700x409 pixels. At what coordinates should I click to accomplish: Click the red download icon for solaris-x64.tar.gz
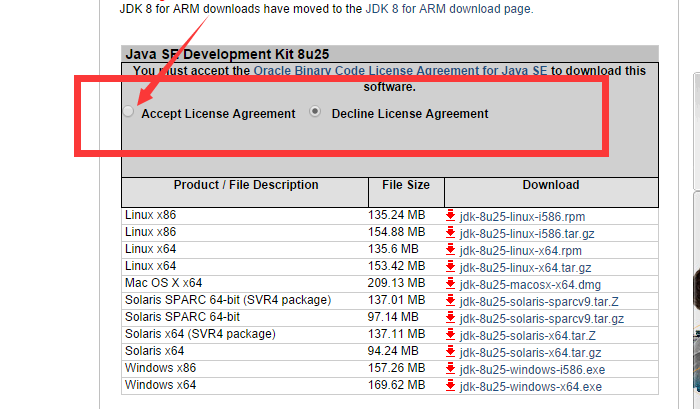(x=450, y=351)
